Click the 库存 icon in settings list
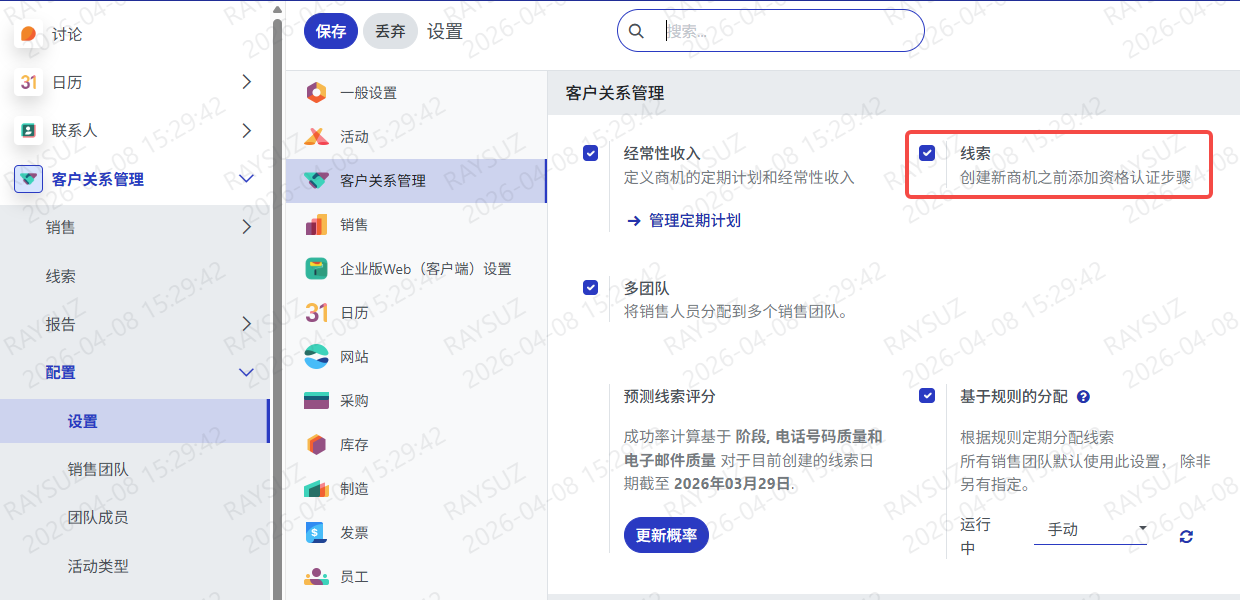Screen dimensions: 1240x600 pos(316,445)
